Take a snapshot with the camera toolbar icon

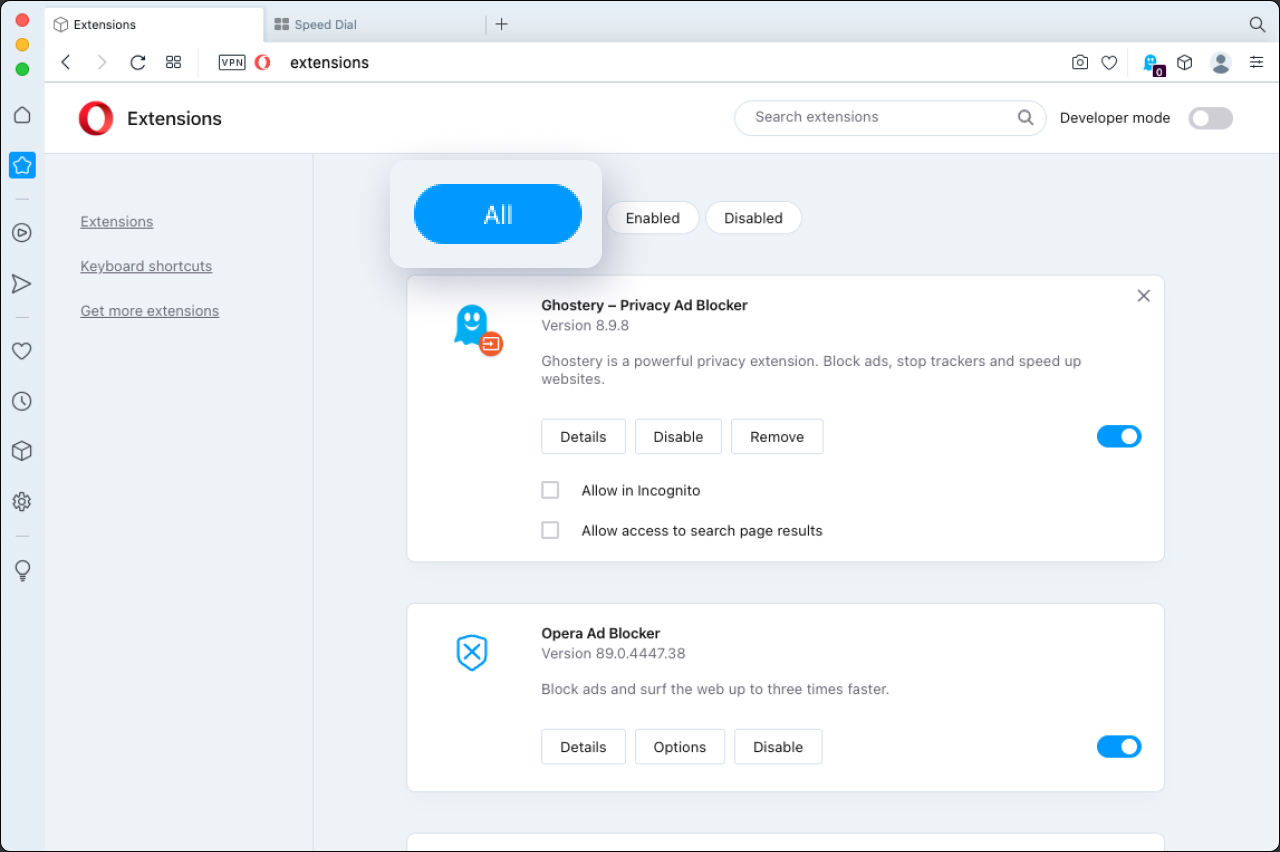[1080, 62]
